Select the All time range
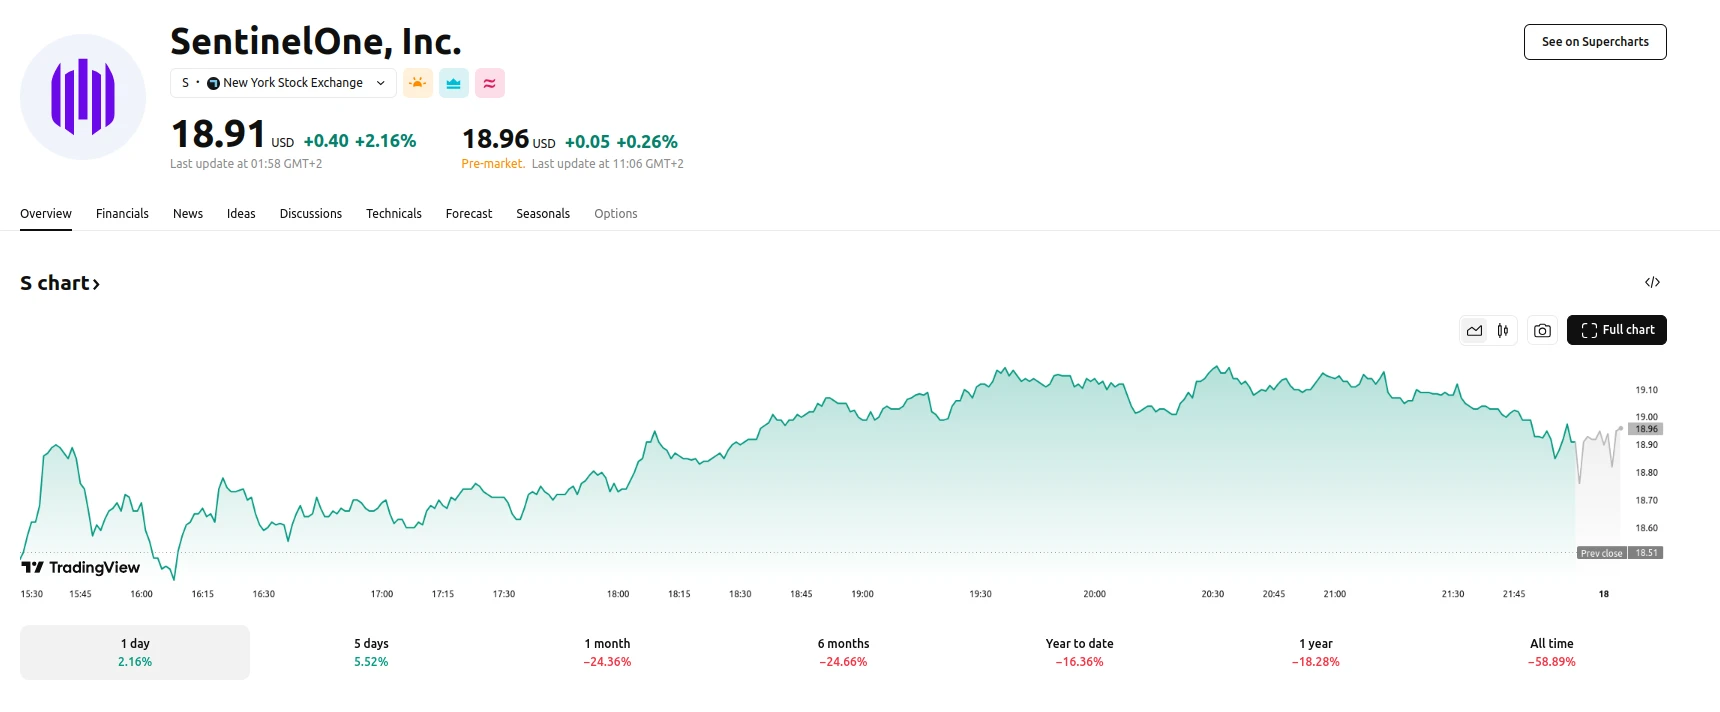This screenshot has height=712, width=1720. pyautogui.click(x=1551, y=651)
